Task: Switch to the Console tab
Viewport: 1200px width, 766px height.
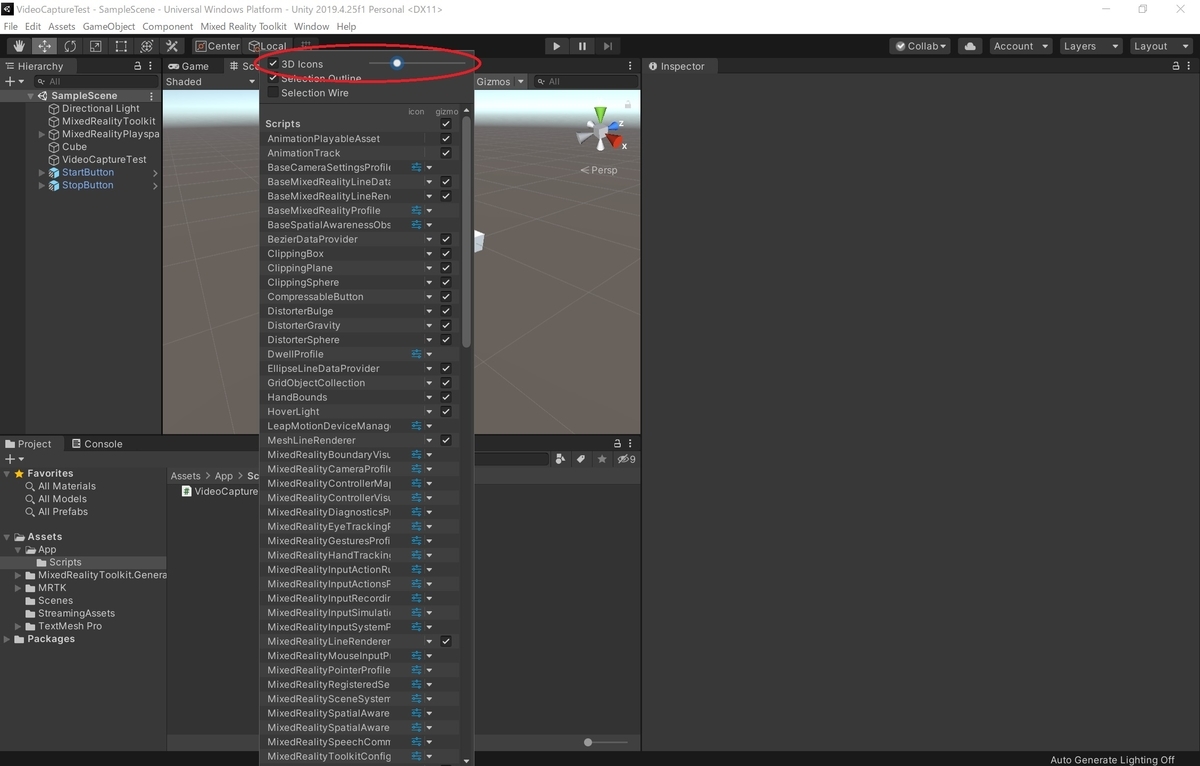Action: 96,444
